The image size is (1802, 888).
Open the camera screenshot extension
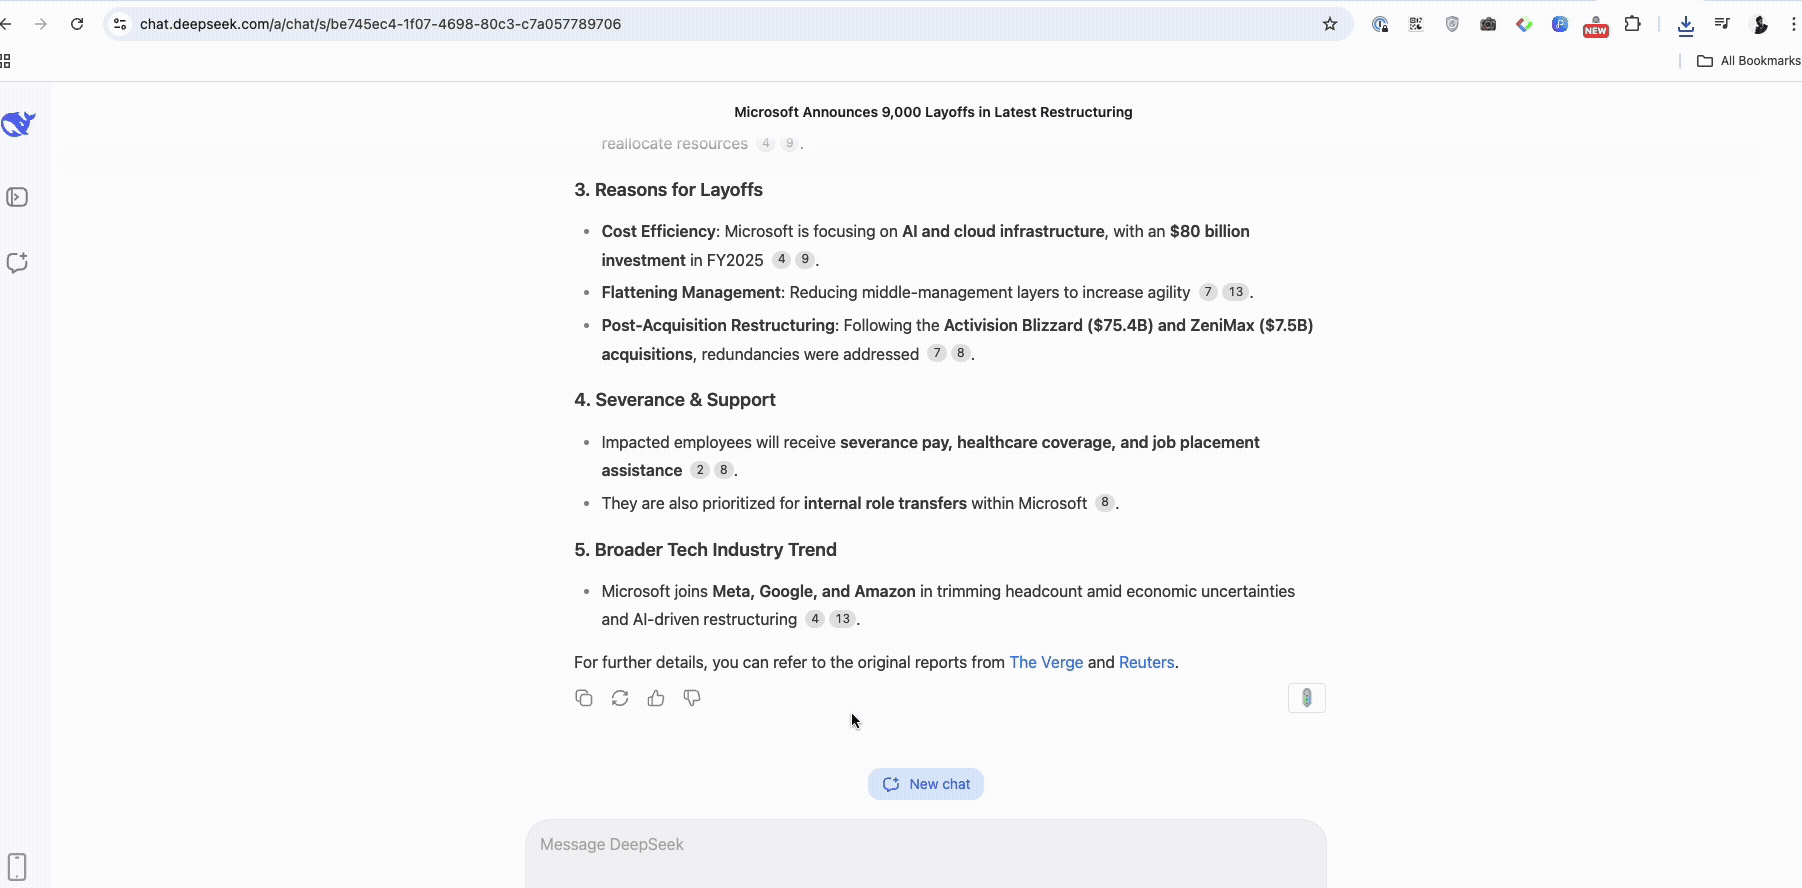[1488, 24]
